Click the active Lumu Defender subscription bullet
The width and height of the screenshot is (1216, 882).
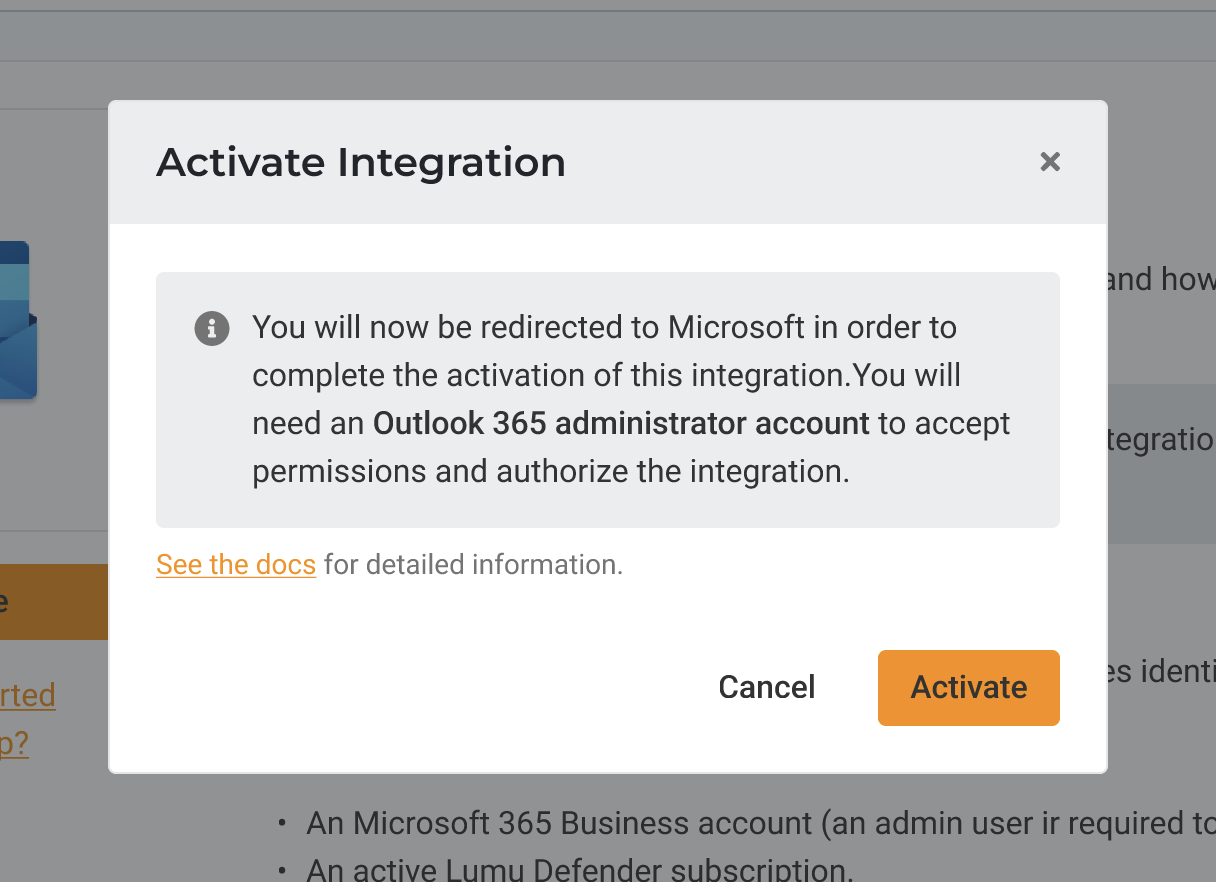coord(580,868)
